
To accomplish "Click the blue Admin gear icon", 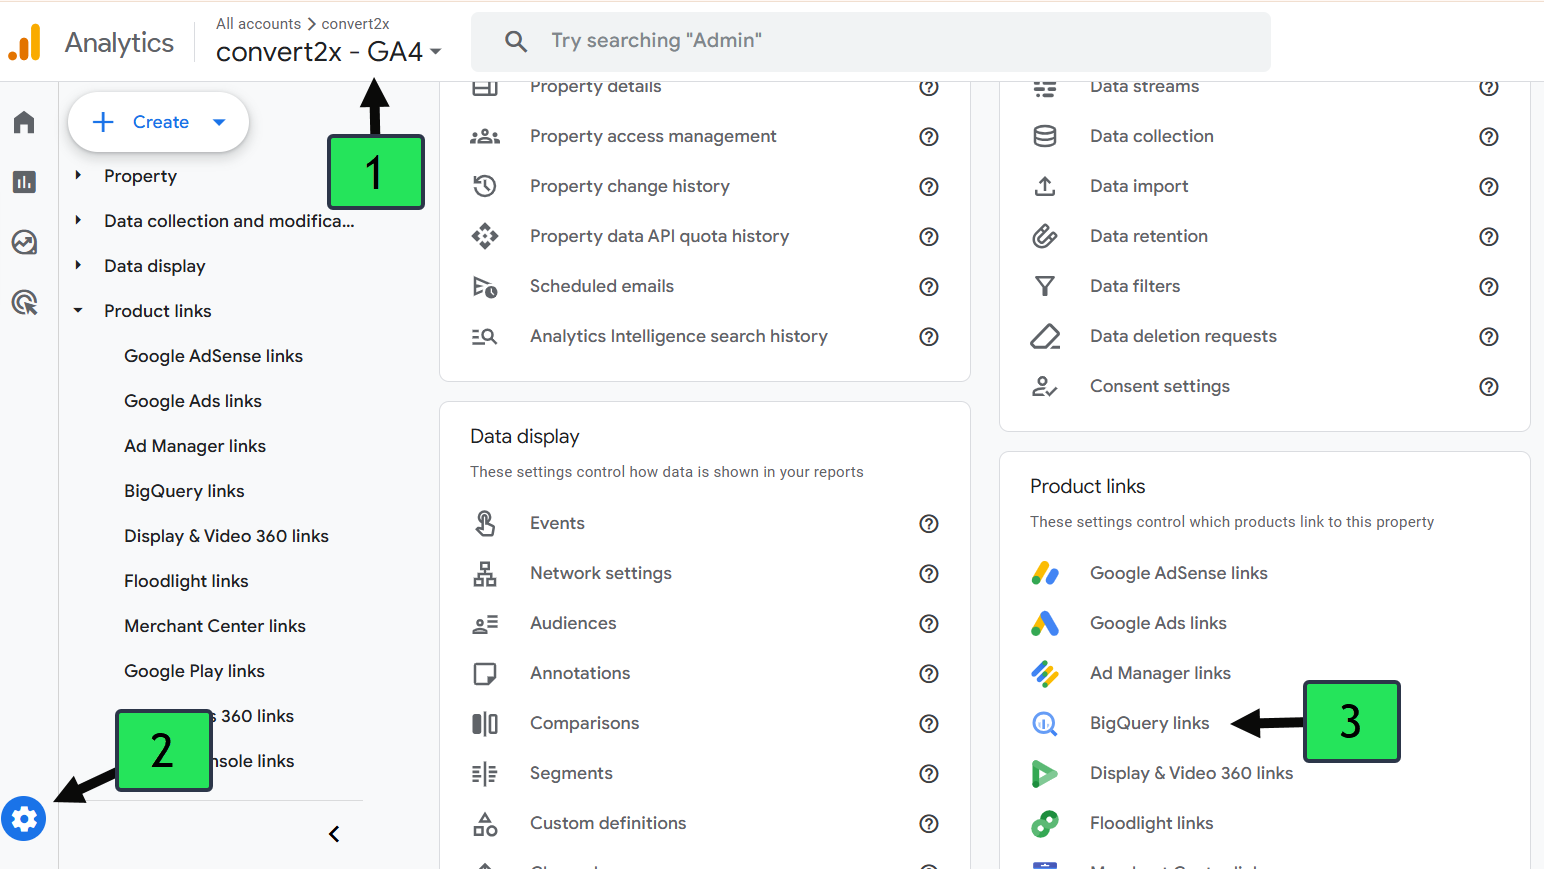I will point(24,819).
